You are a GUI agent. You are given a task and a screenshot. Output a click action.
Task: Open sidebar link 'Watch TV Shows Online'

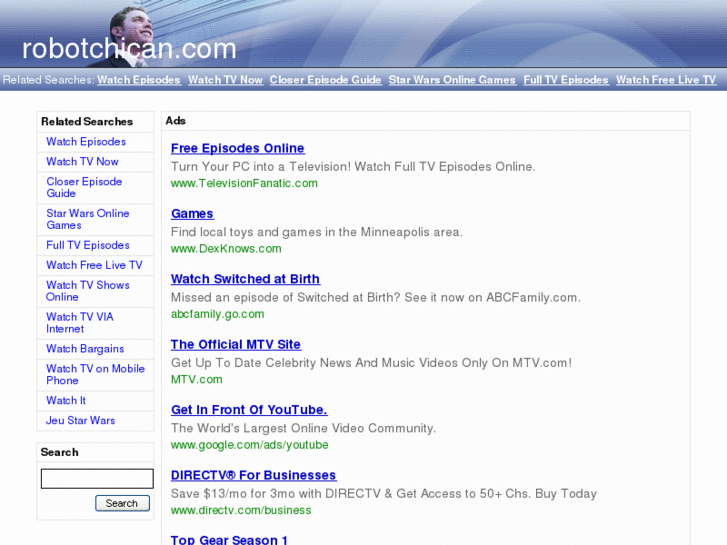(x=88, y=291)
